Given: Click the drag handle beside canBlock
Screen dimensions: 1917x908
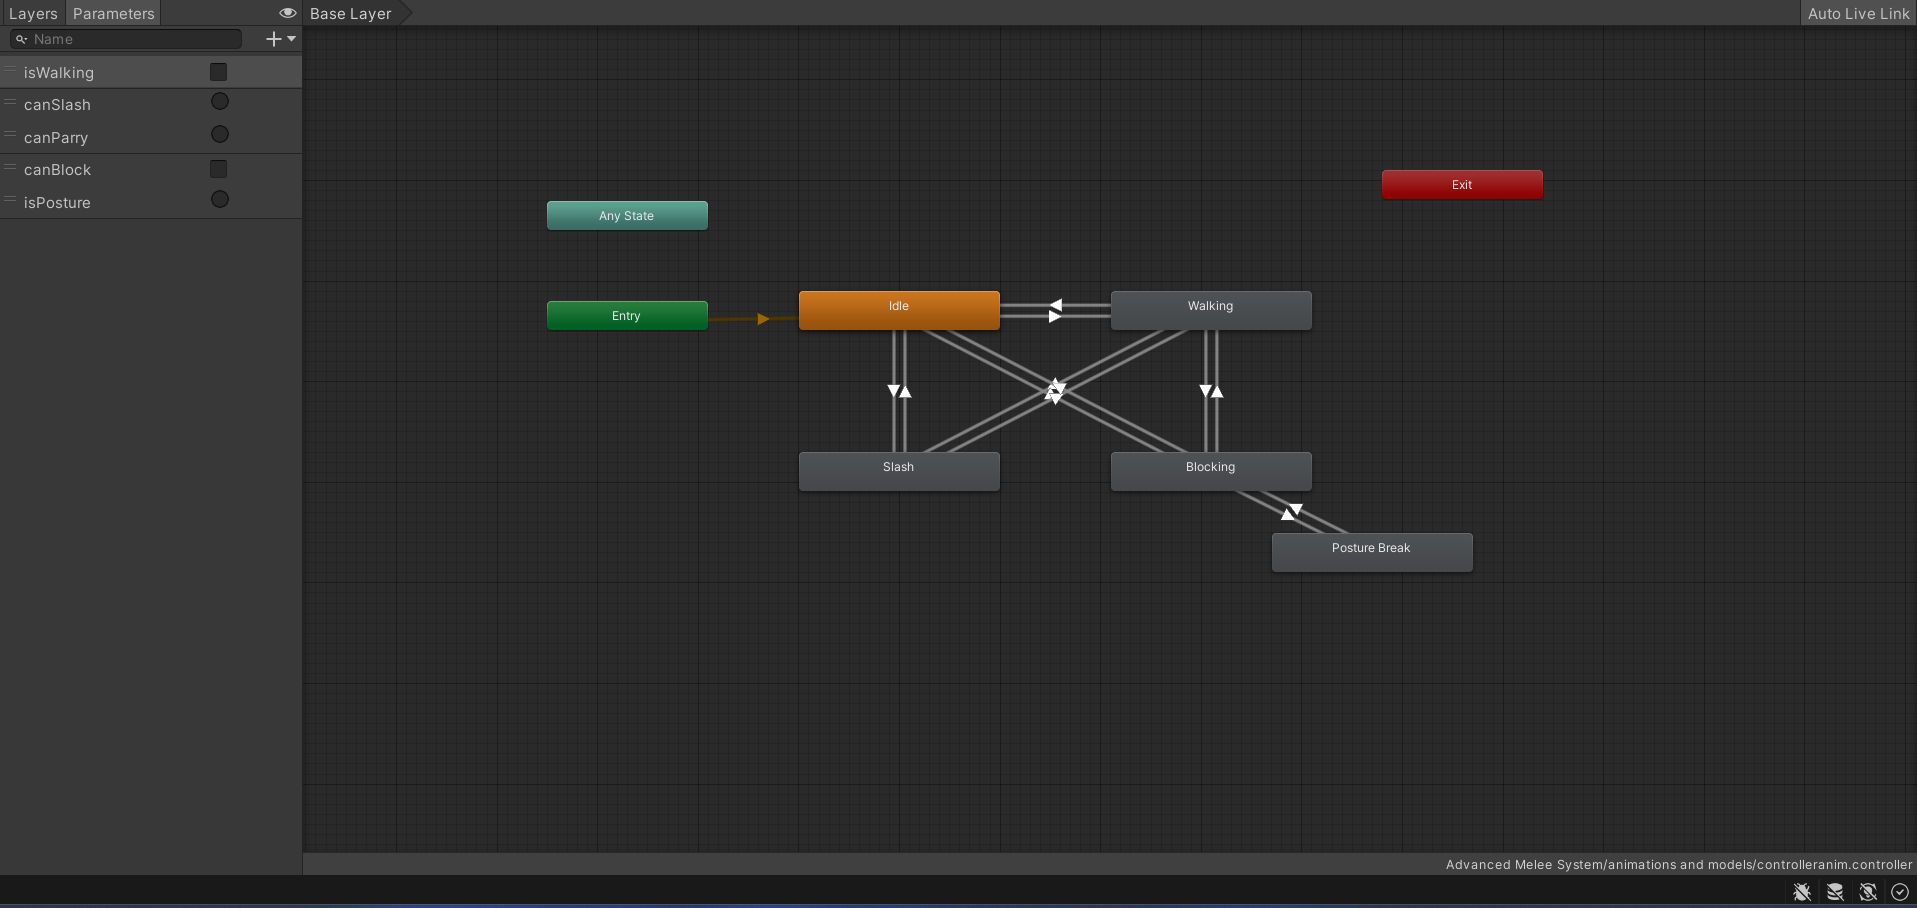Looking at the screenshot, I should pyautogui.click(x=10, y=168).
